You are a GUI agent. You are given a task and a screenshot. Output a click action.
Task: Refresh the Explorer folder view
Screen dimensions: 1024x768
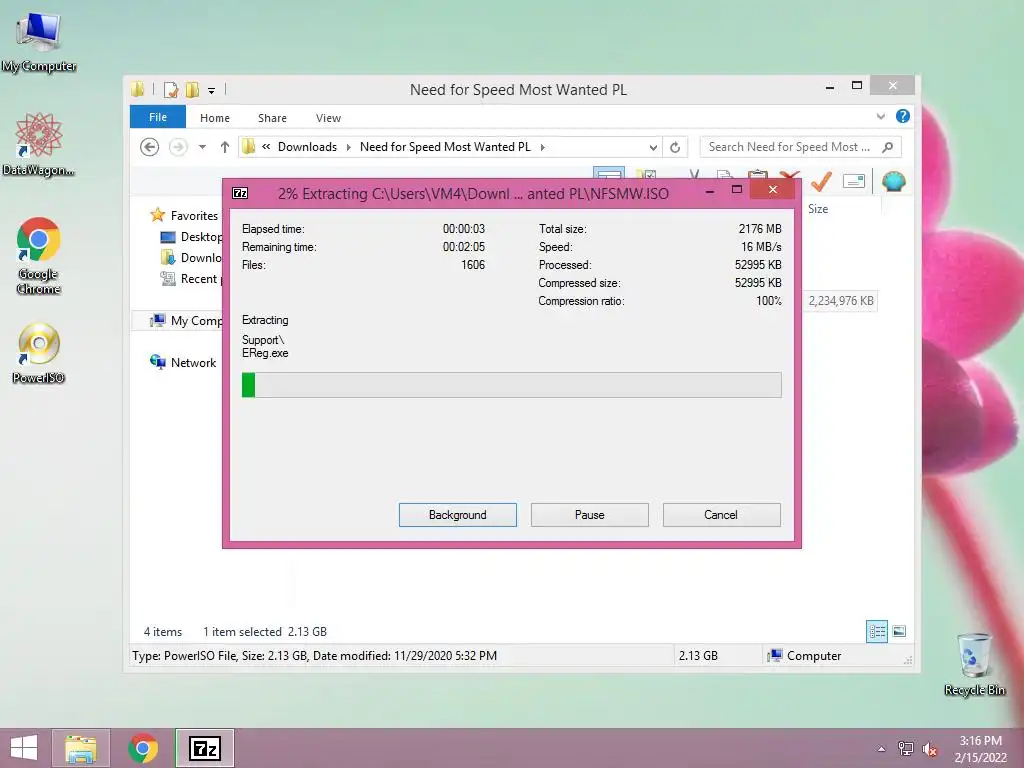pyautogui.click(x=675, y=148)
